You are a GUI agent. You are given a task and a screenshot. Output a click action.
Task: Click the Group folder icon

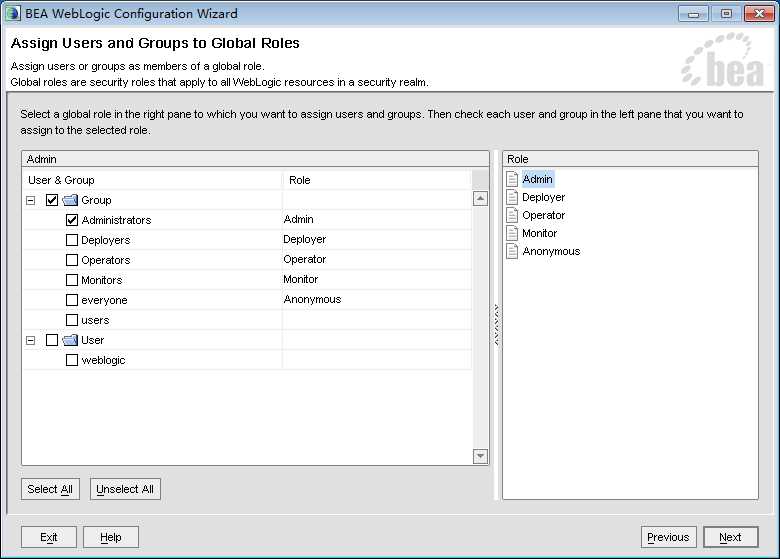pos(70,200)
